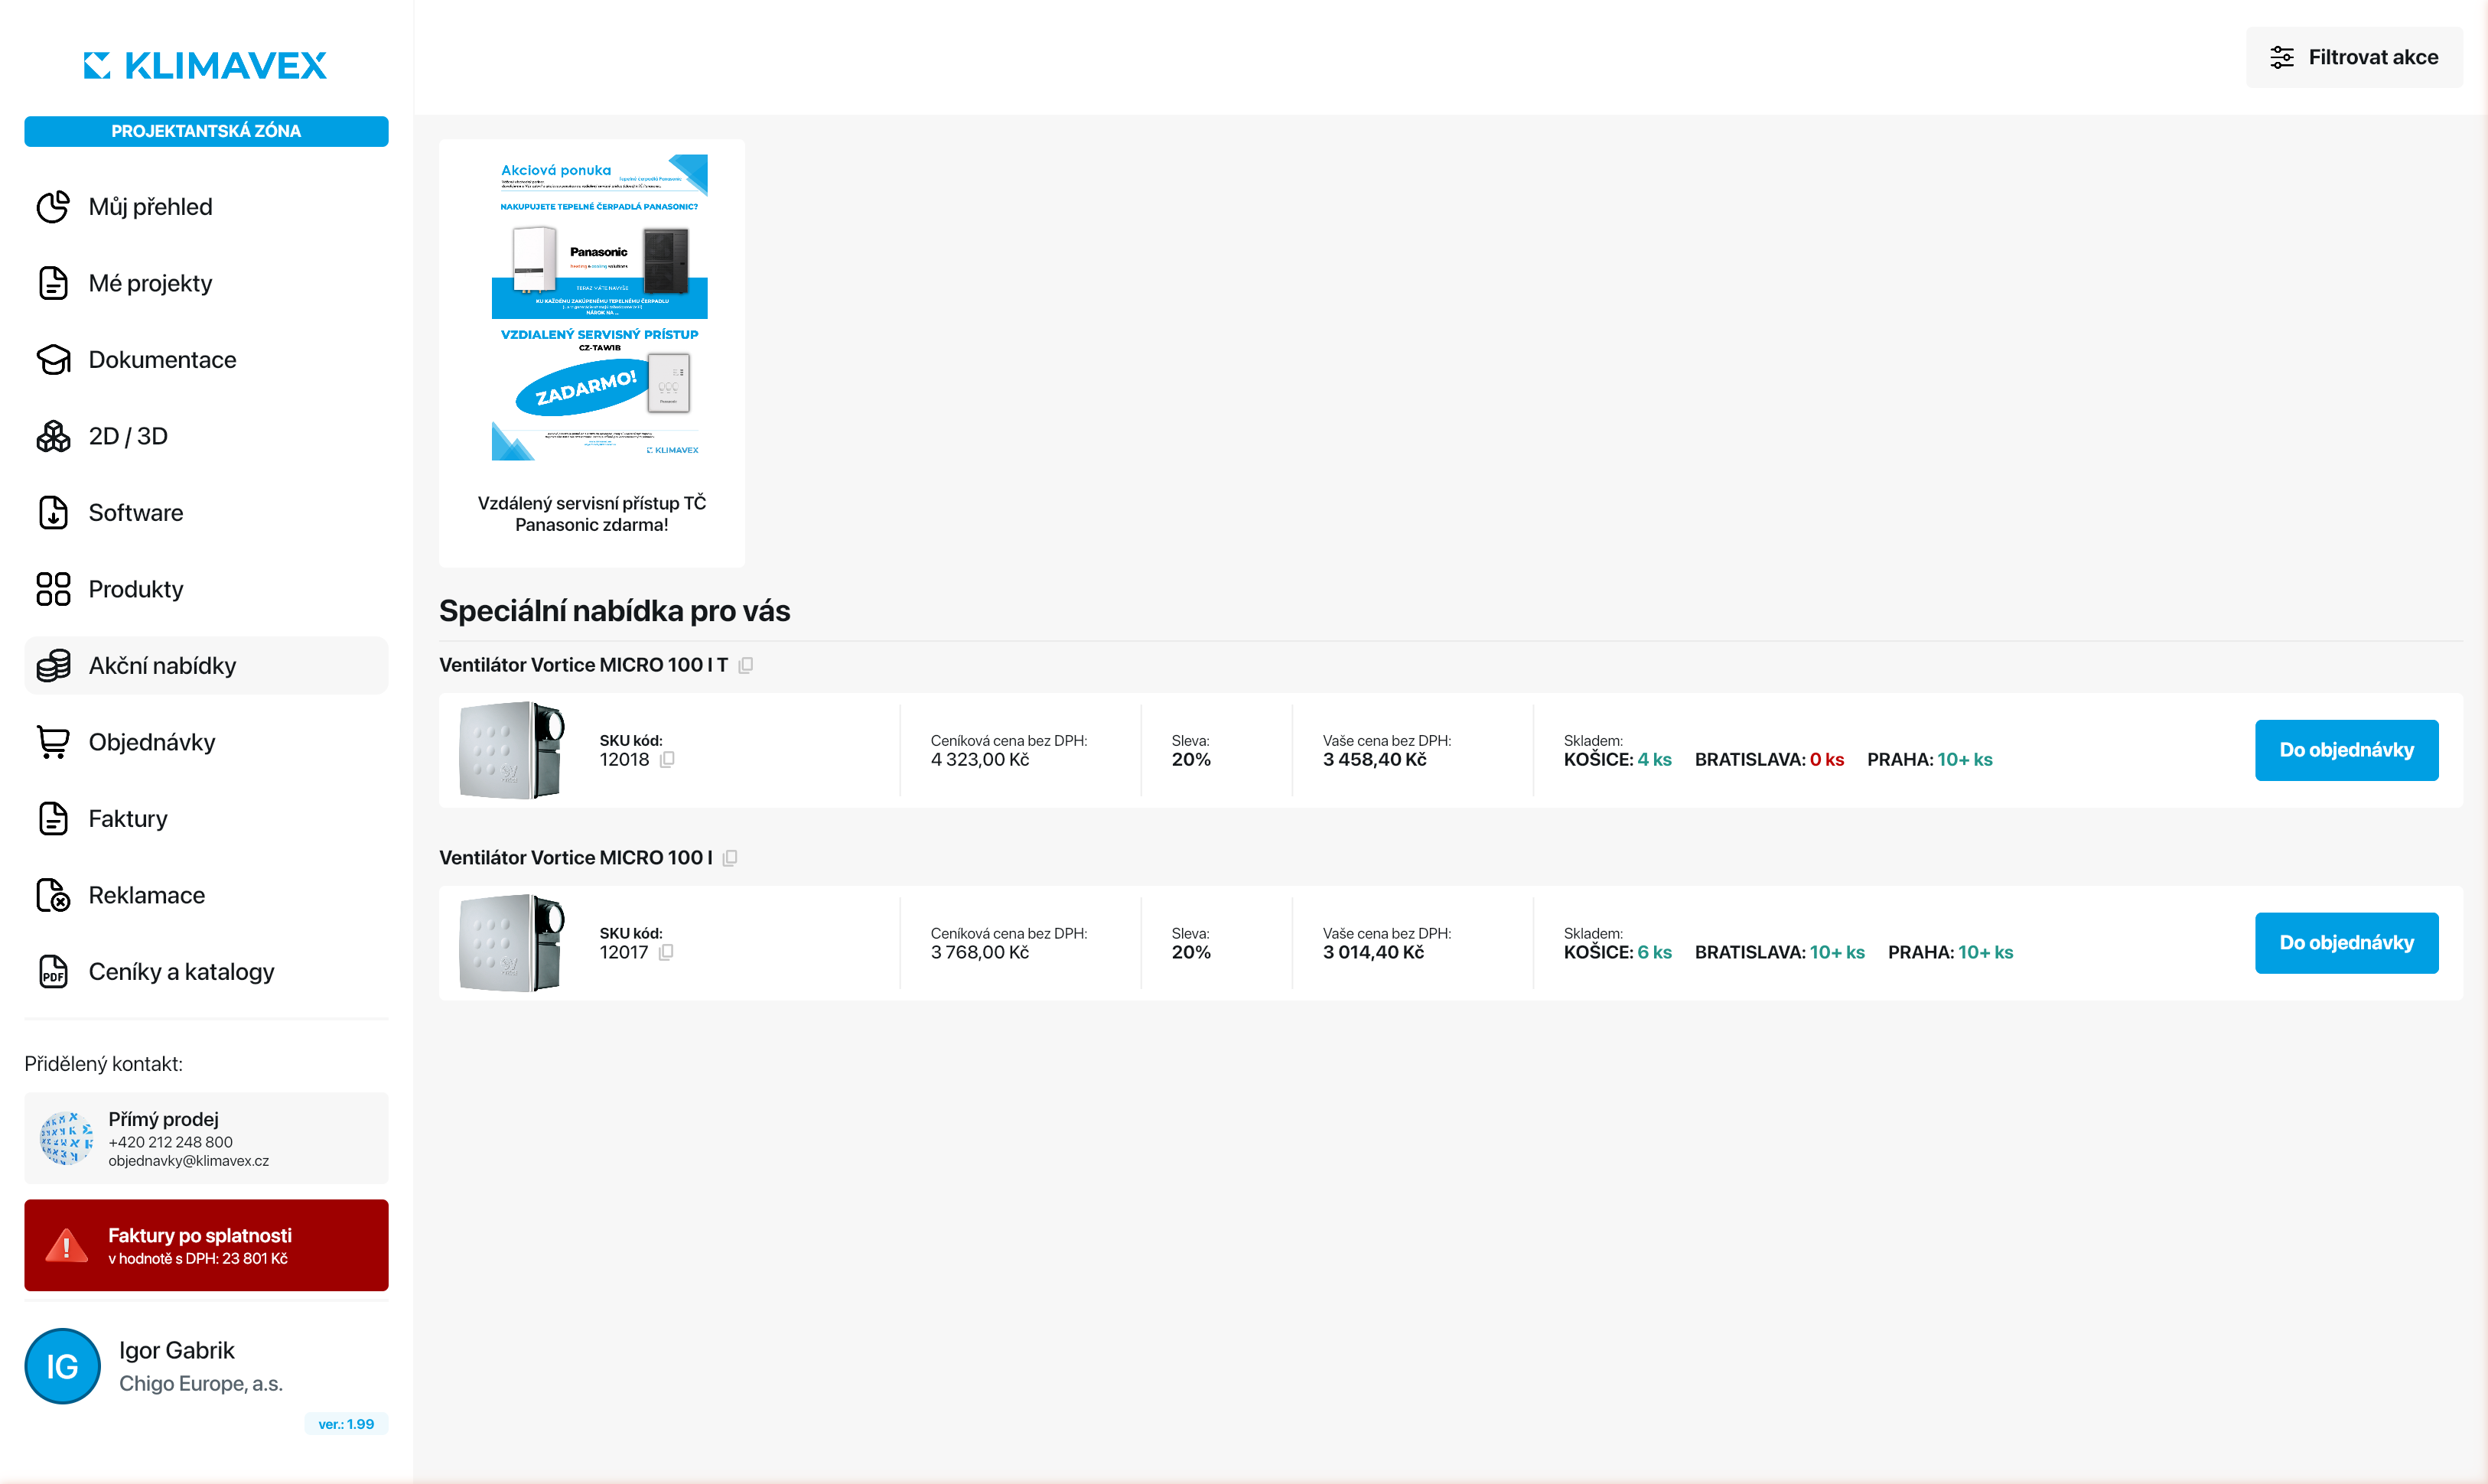Click the price 3 014,40 Kč
2488x1484 pixels.
click(1373, 953)
